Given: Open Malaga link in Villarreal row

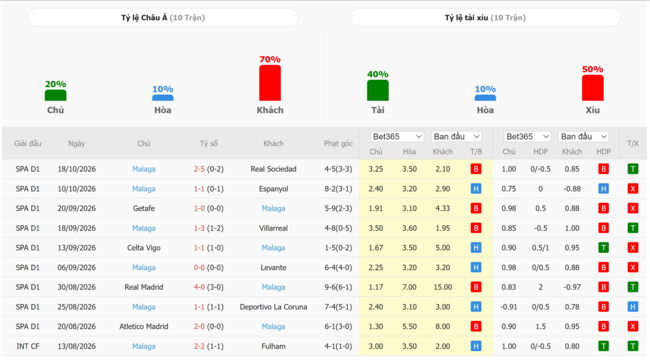Looking at the screenshot, I should [144, 228].
